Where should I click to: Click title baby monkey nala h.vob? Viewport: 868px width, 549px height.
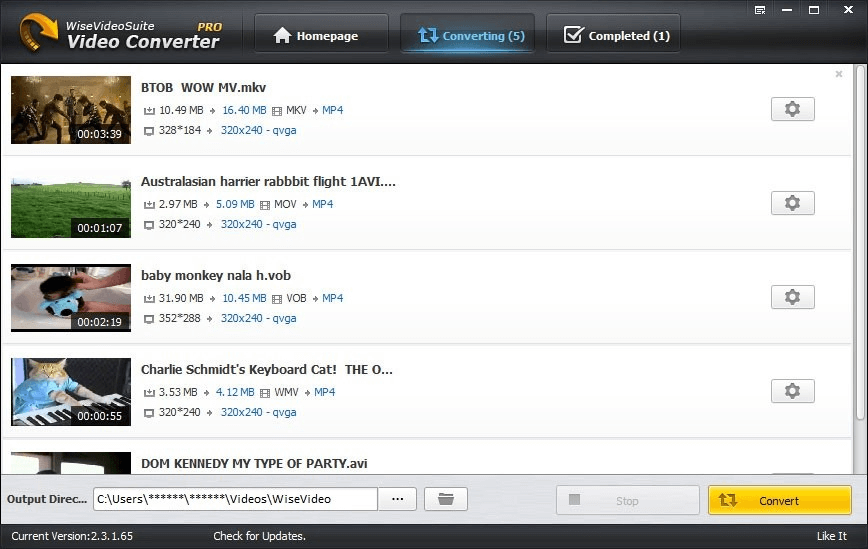point(216,276)
